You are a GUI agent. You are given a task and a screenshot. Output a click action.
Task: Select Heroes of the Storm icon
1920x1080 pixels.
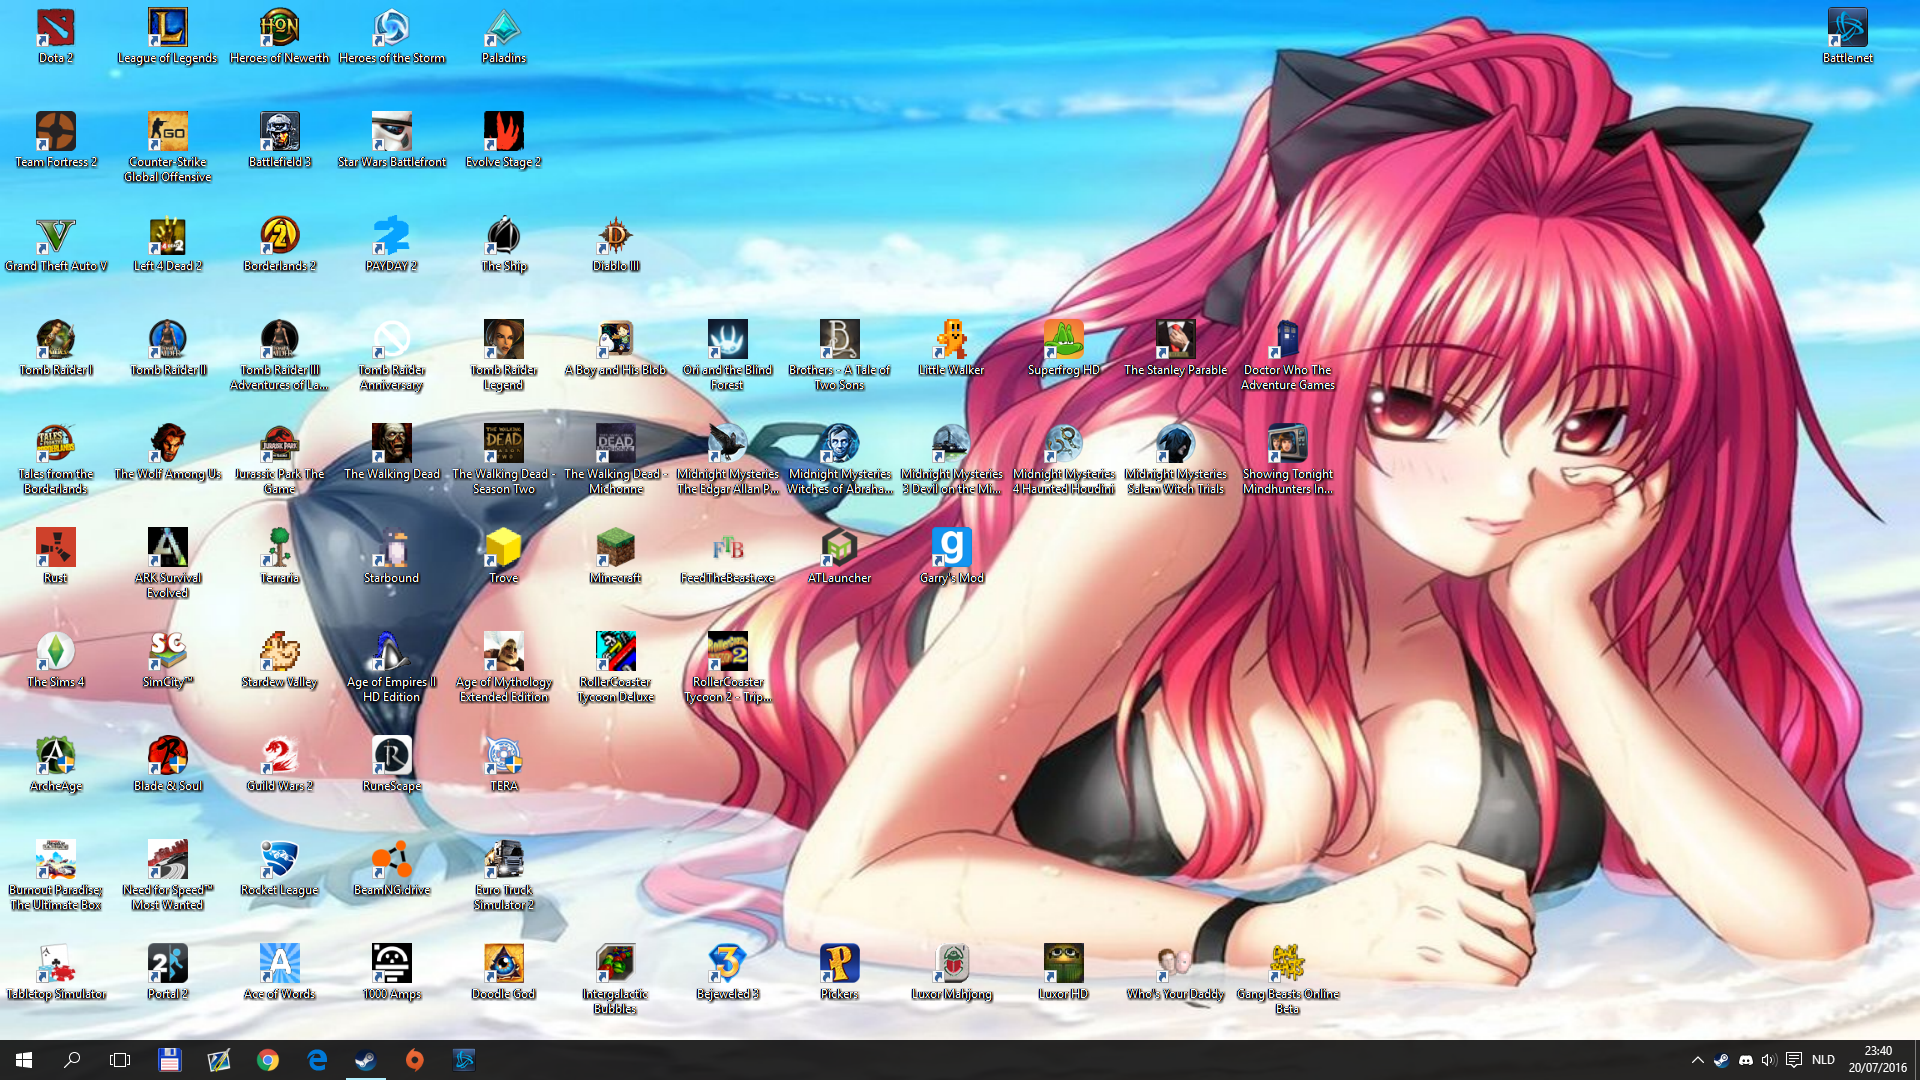click(391, 36)
